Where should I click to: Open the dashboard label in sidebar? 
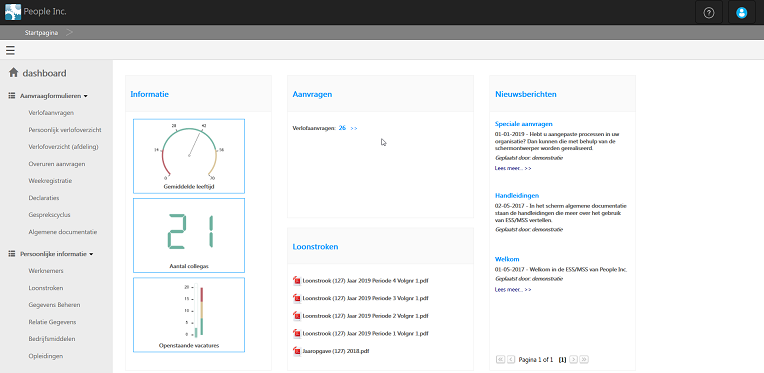click(44, 74)
